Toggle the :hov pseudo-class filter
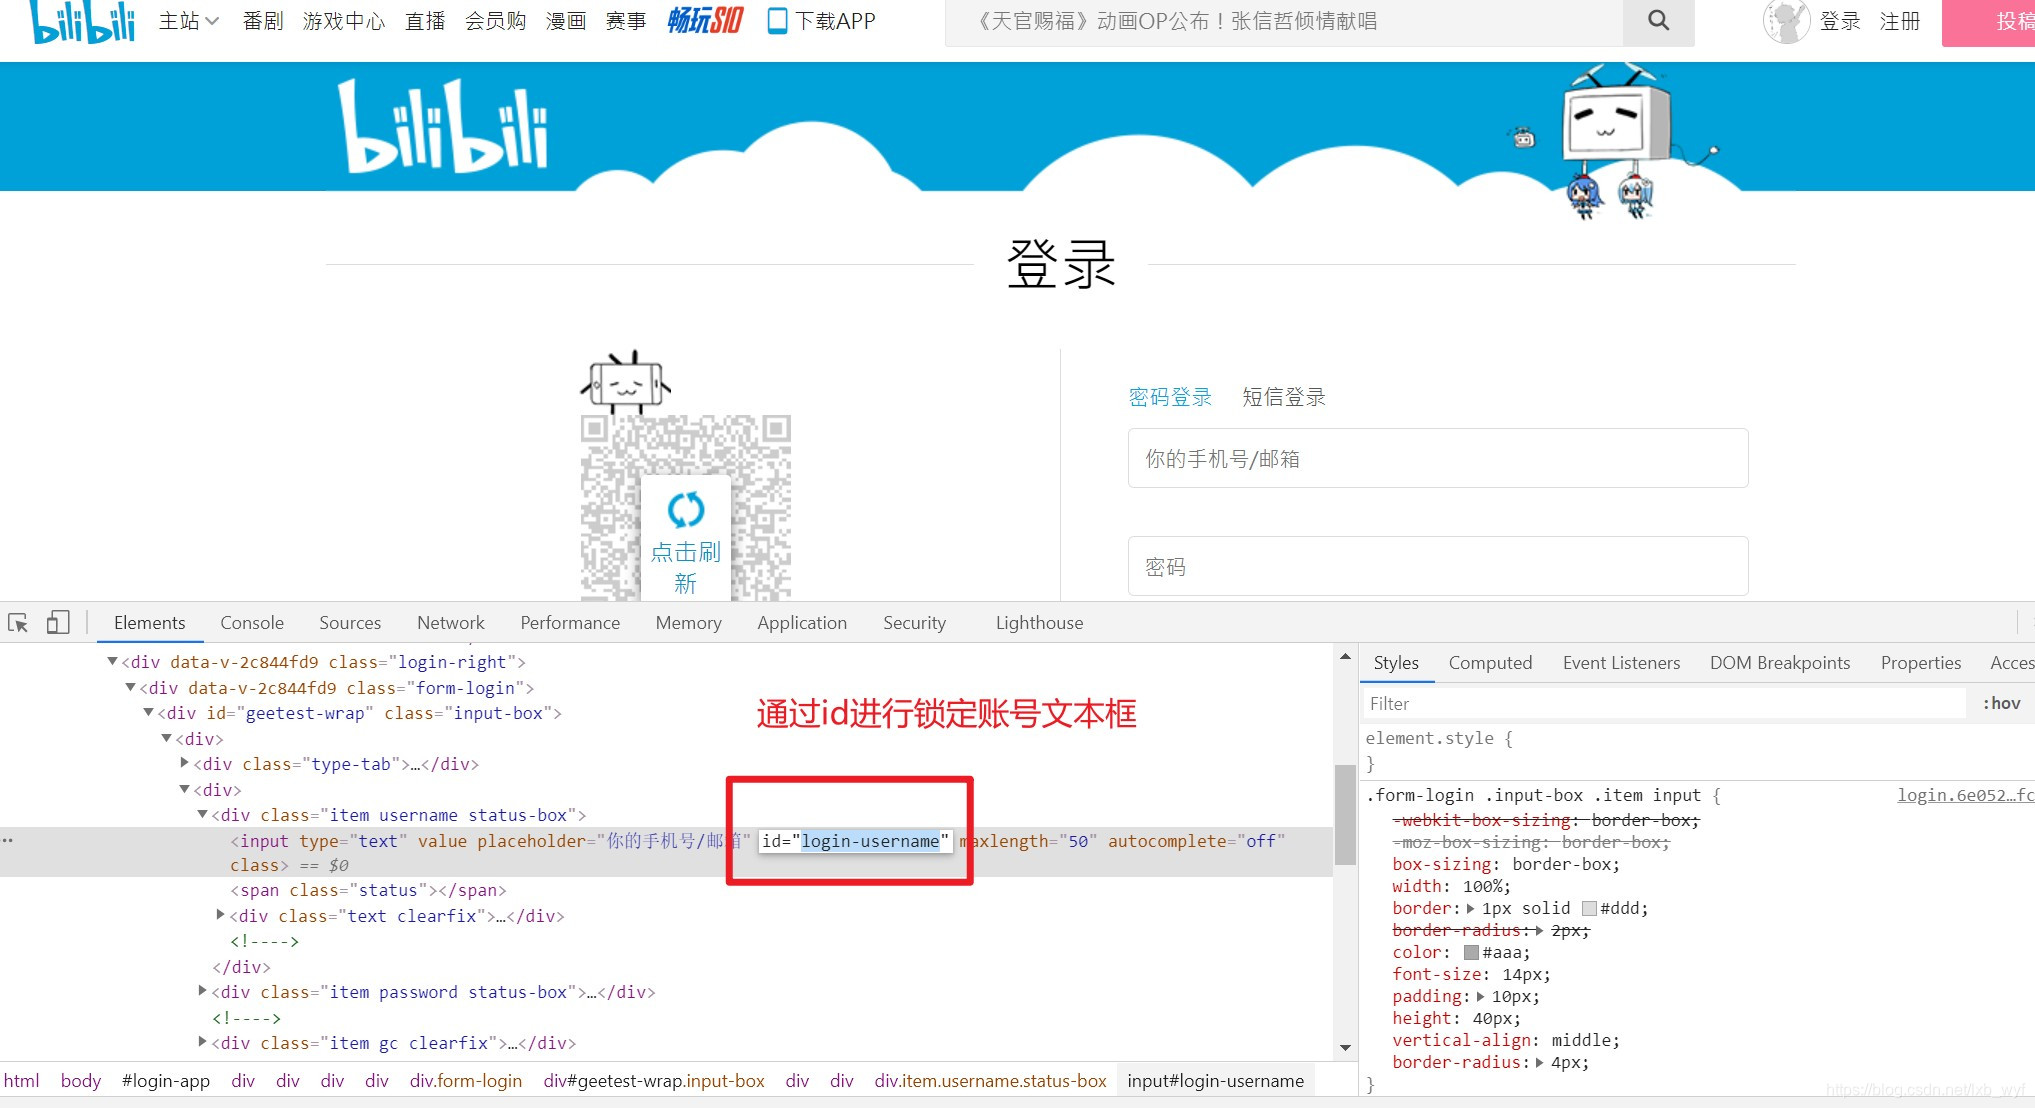Viewport: 2035px width, 1108px height. [2001, 703]
